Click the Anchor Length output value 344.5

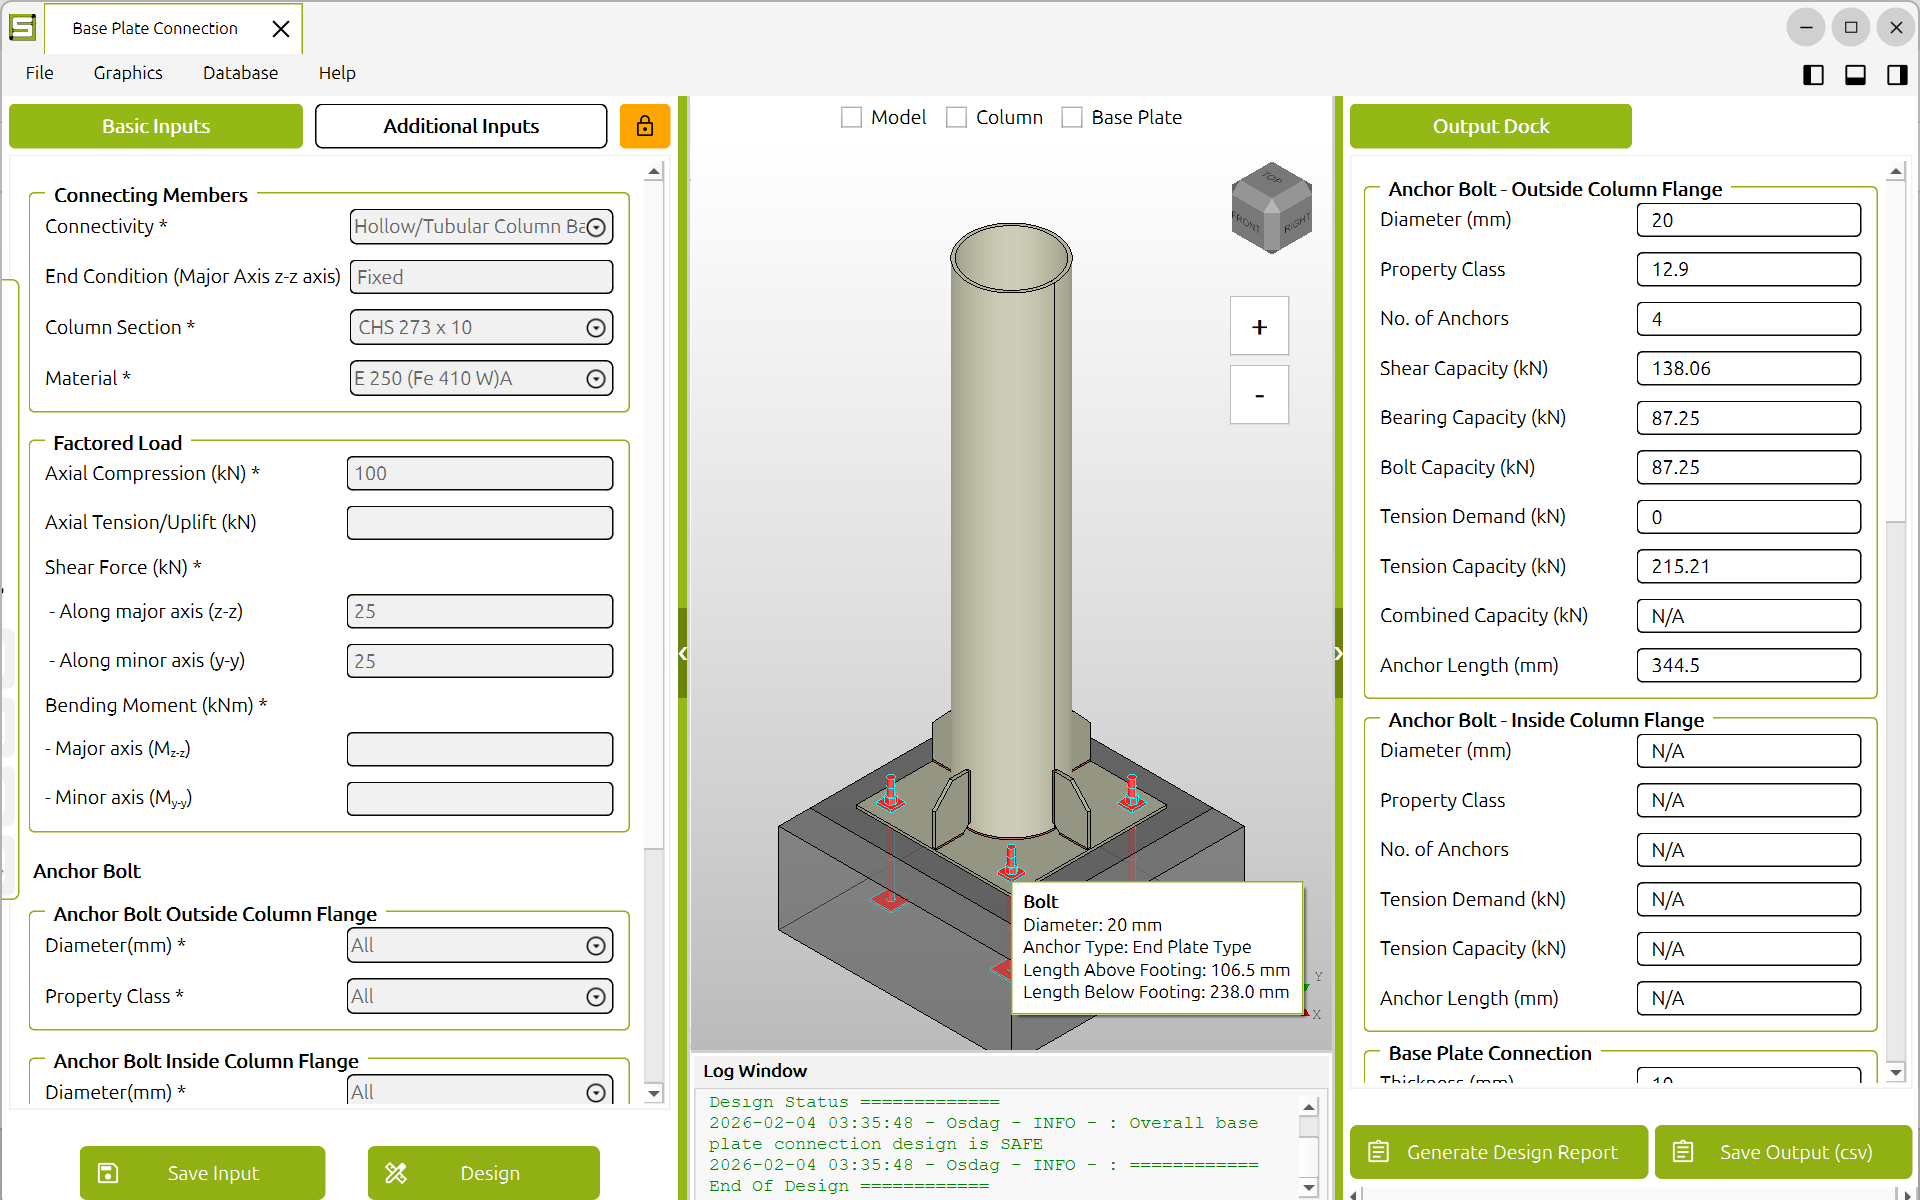(x=1749, y=665)
